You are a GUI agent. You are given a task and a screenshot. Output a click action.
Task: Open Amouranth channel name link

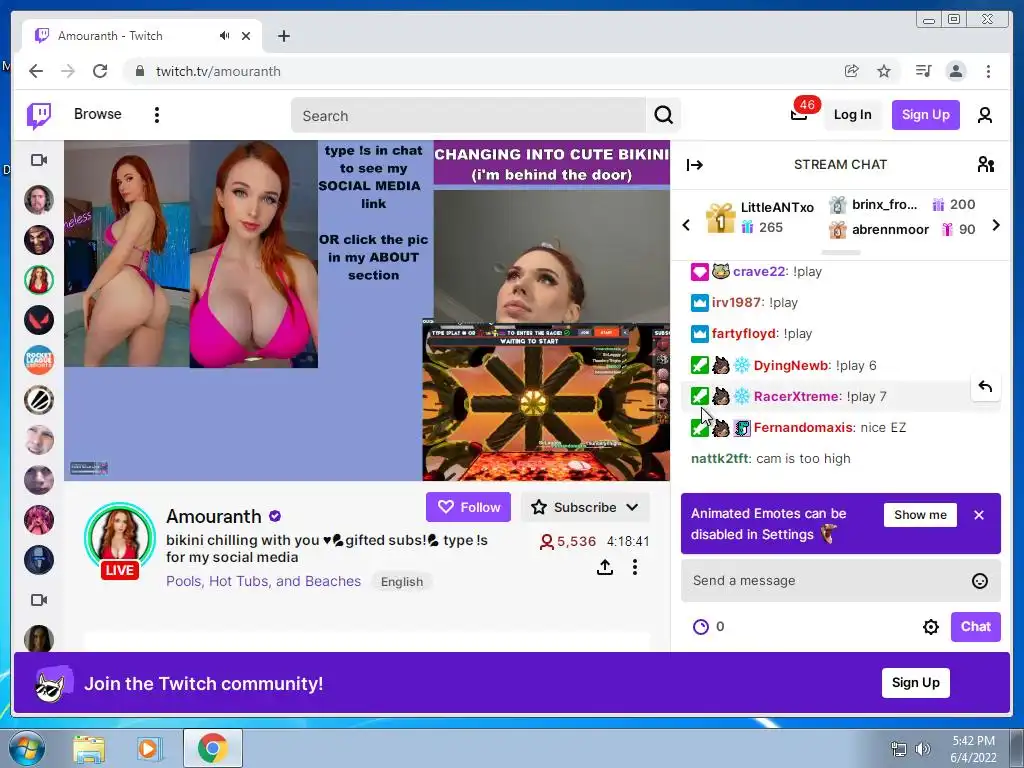point(214,516)
